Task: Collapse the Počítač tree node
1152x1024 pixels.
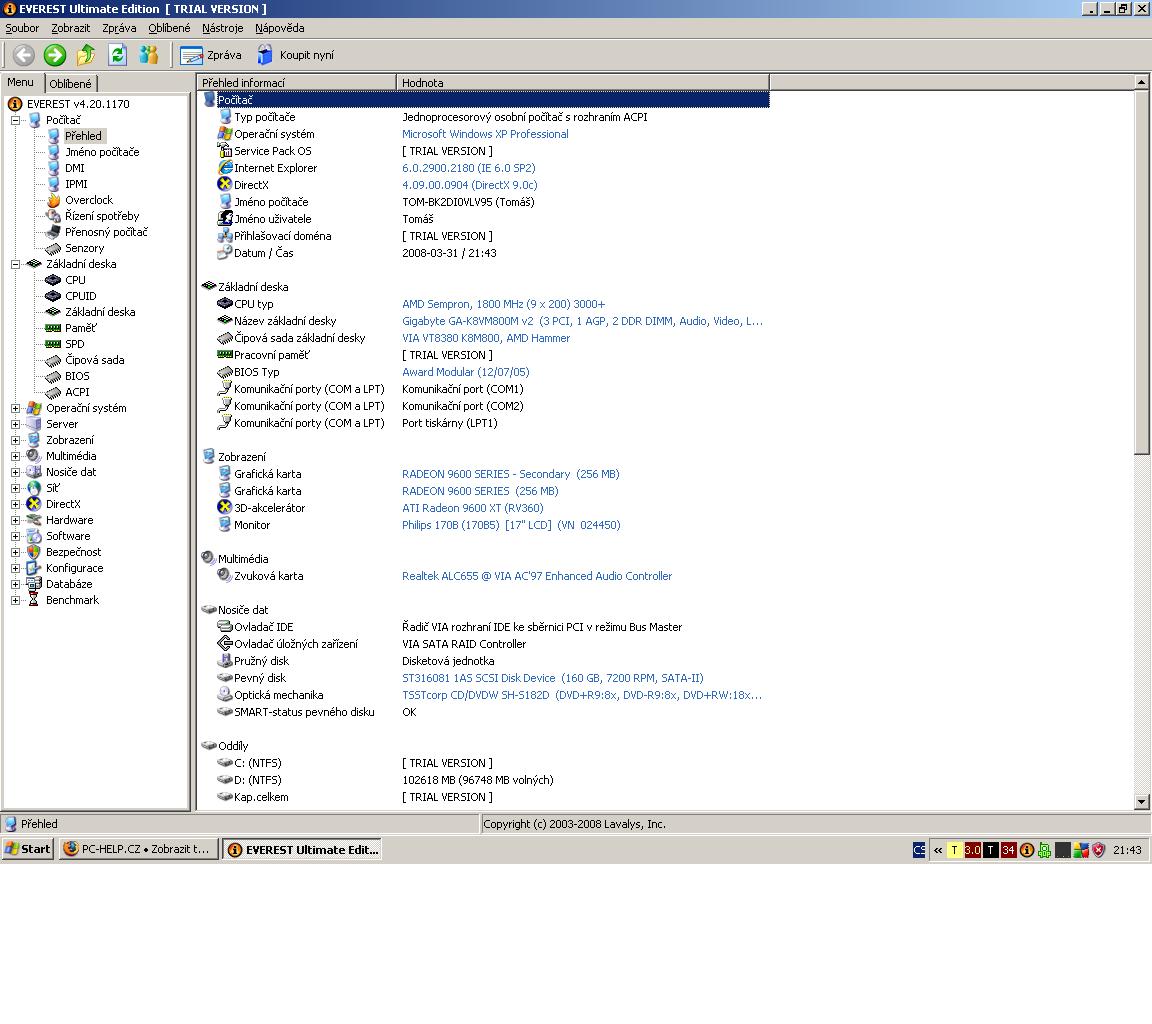Action: tap(15, 120)
